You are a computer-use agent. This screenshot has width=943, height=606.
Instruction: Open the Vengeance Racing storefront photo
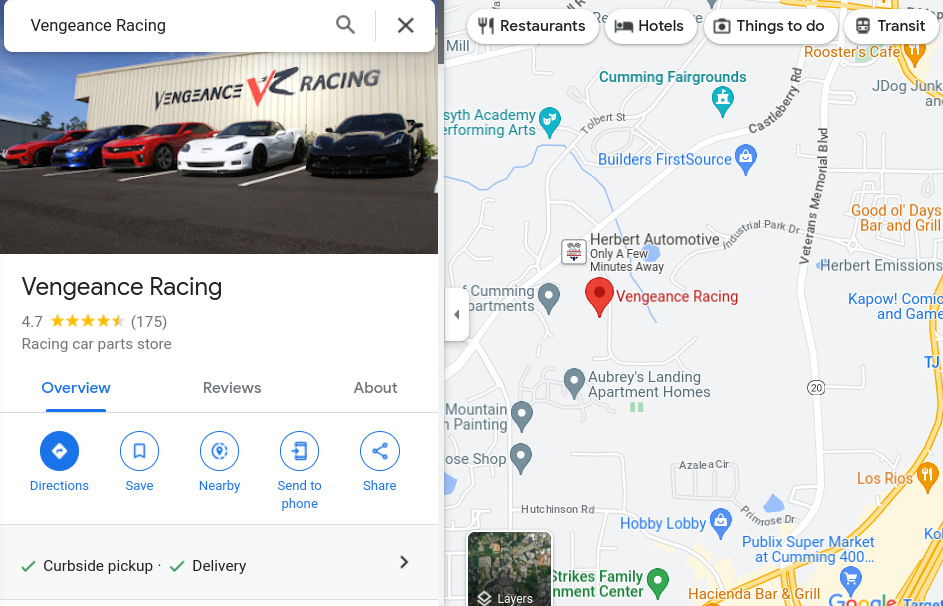pyautogui.click(x=219, y=153)
